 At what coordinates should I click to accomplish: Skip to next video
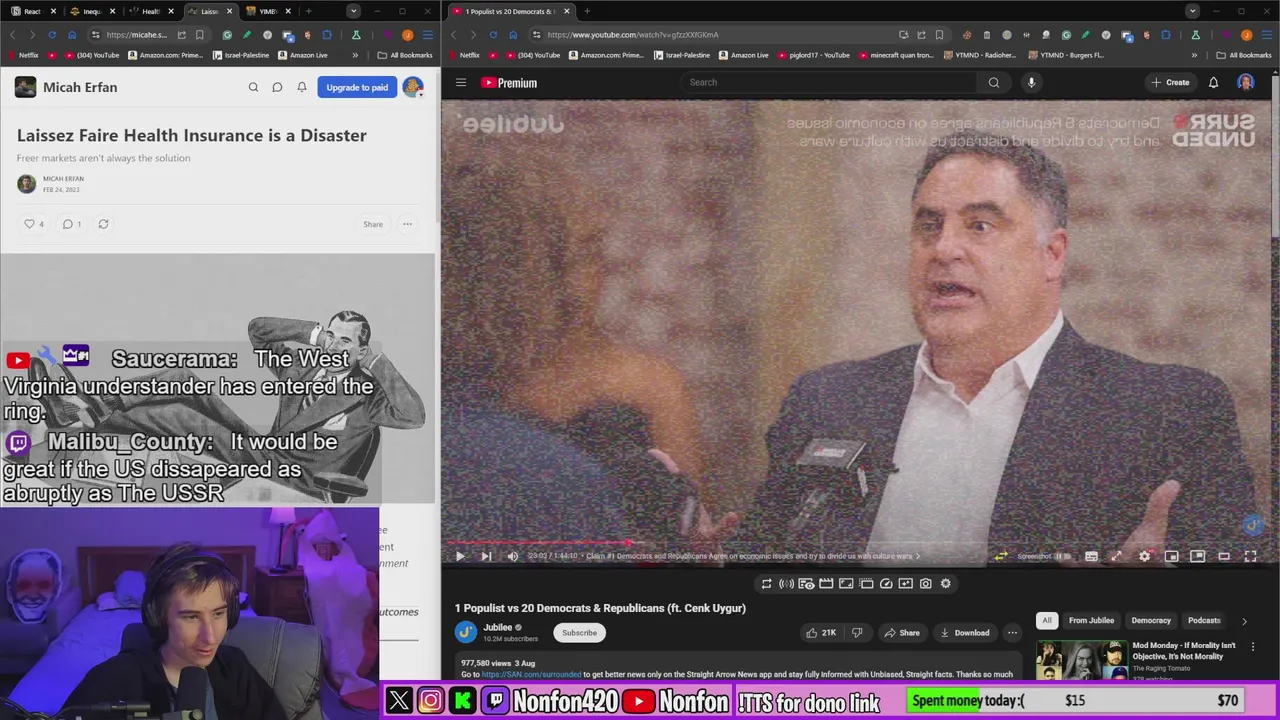(x=486, y=556)
